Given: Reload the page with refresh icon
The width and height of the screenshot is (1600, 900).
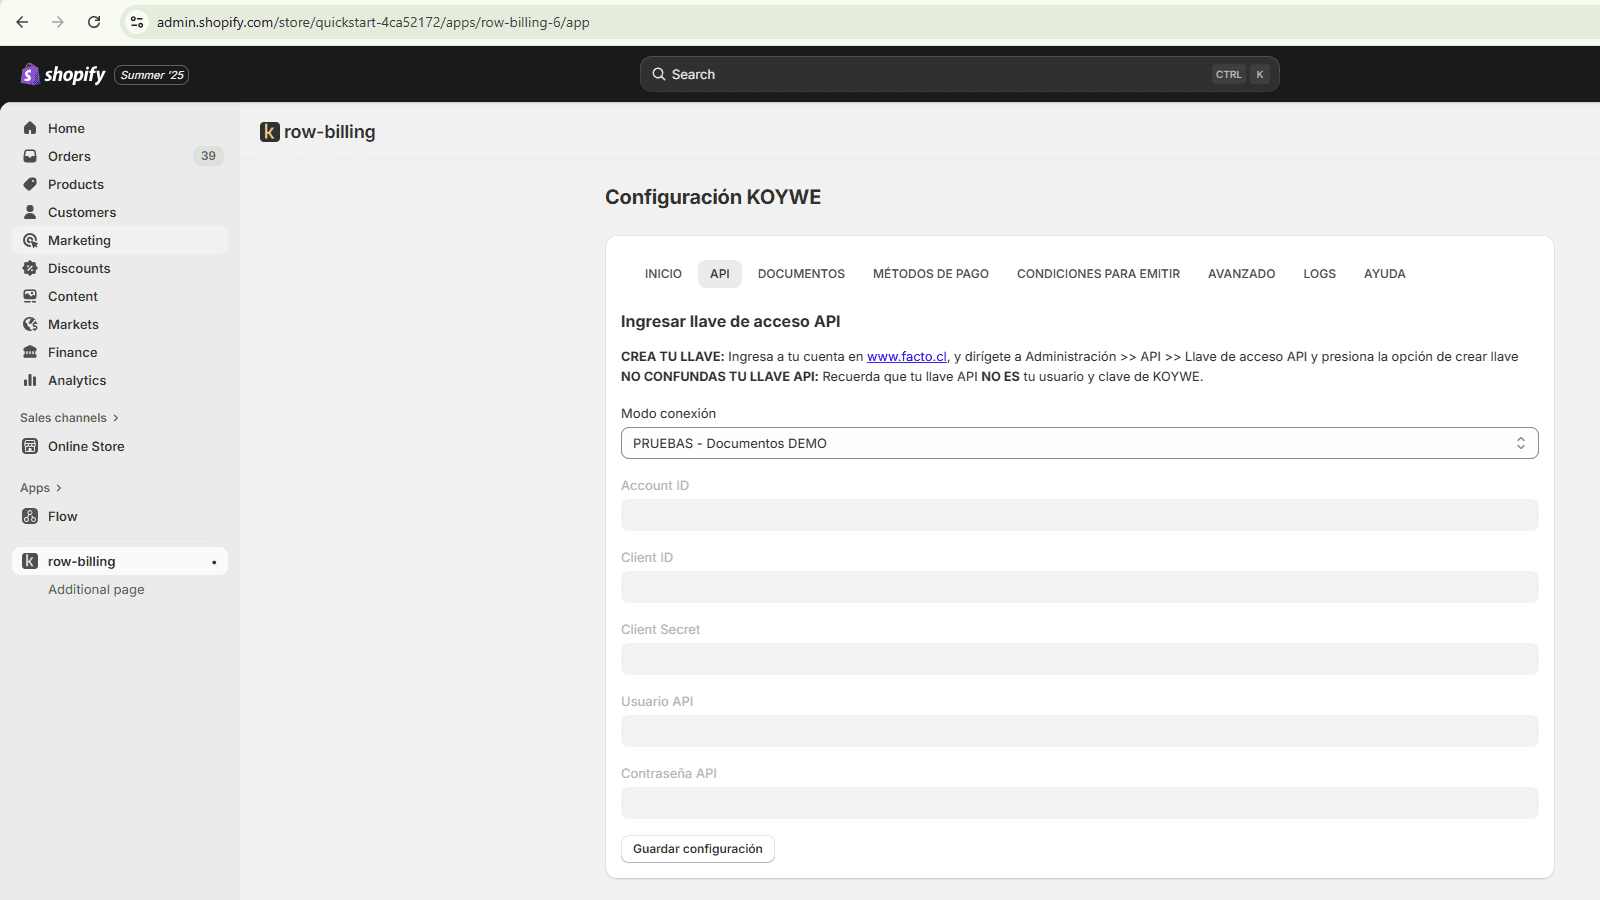Looking at the screenshot, I should (94, 22).
